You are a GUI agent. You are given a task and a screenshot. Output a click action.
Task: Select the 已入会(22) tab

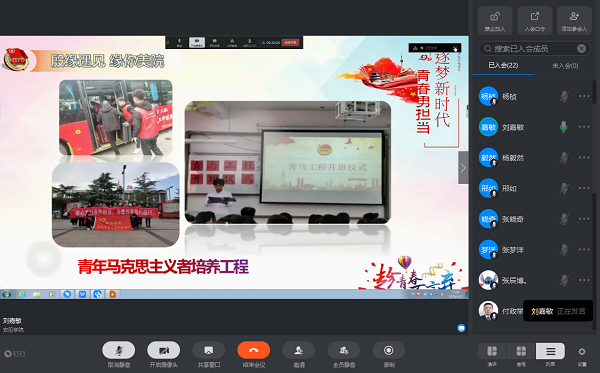tap(503, 65)
